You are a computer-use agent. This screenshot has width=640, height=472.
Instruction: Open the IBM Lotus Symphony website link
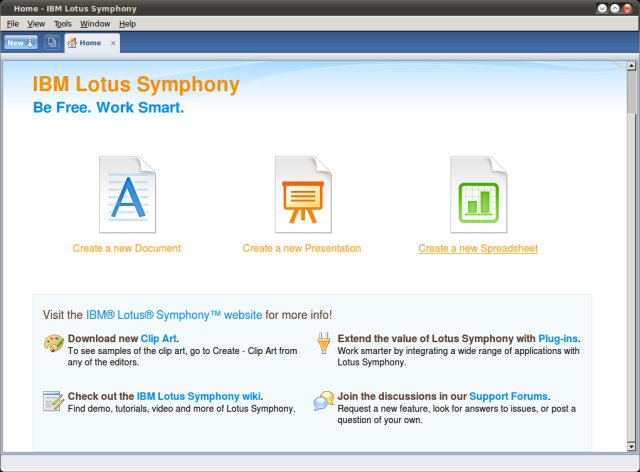click(174, 315)
